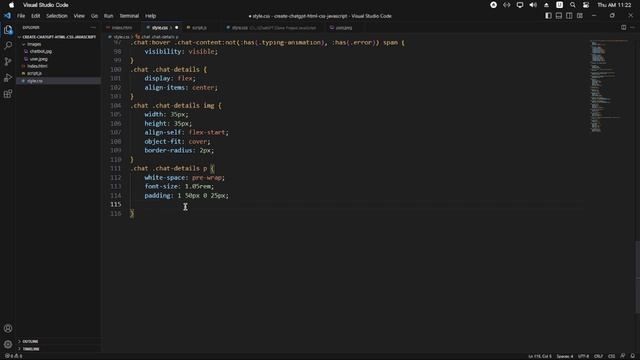Screen dimensions: 640x360
Task: Open the Extensions view
Action: coord(8,94)
